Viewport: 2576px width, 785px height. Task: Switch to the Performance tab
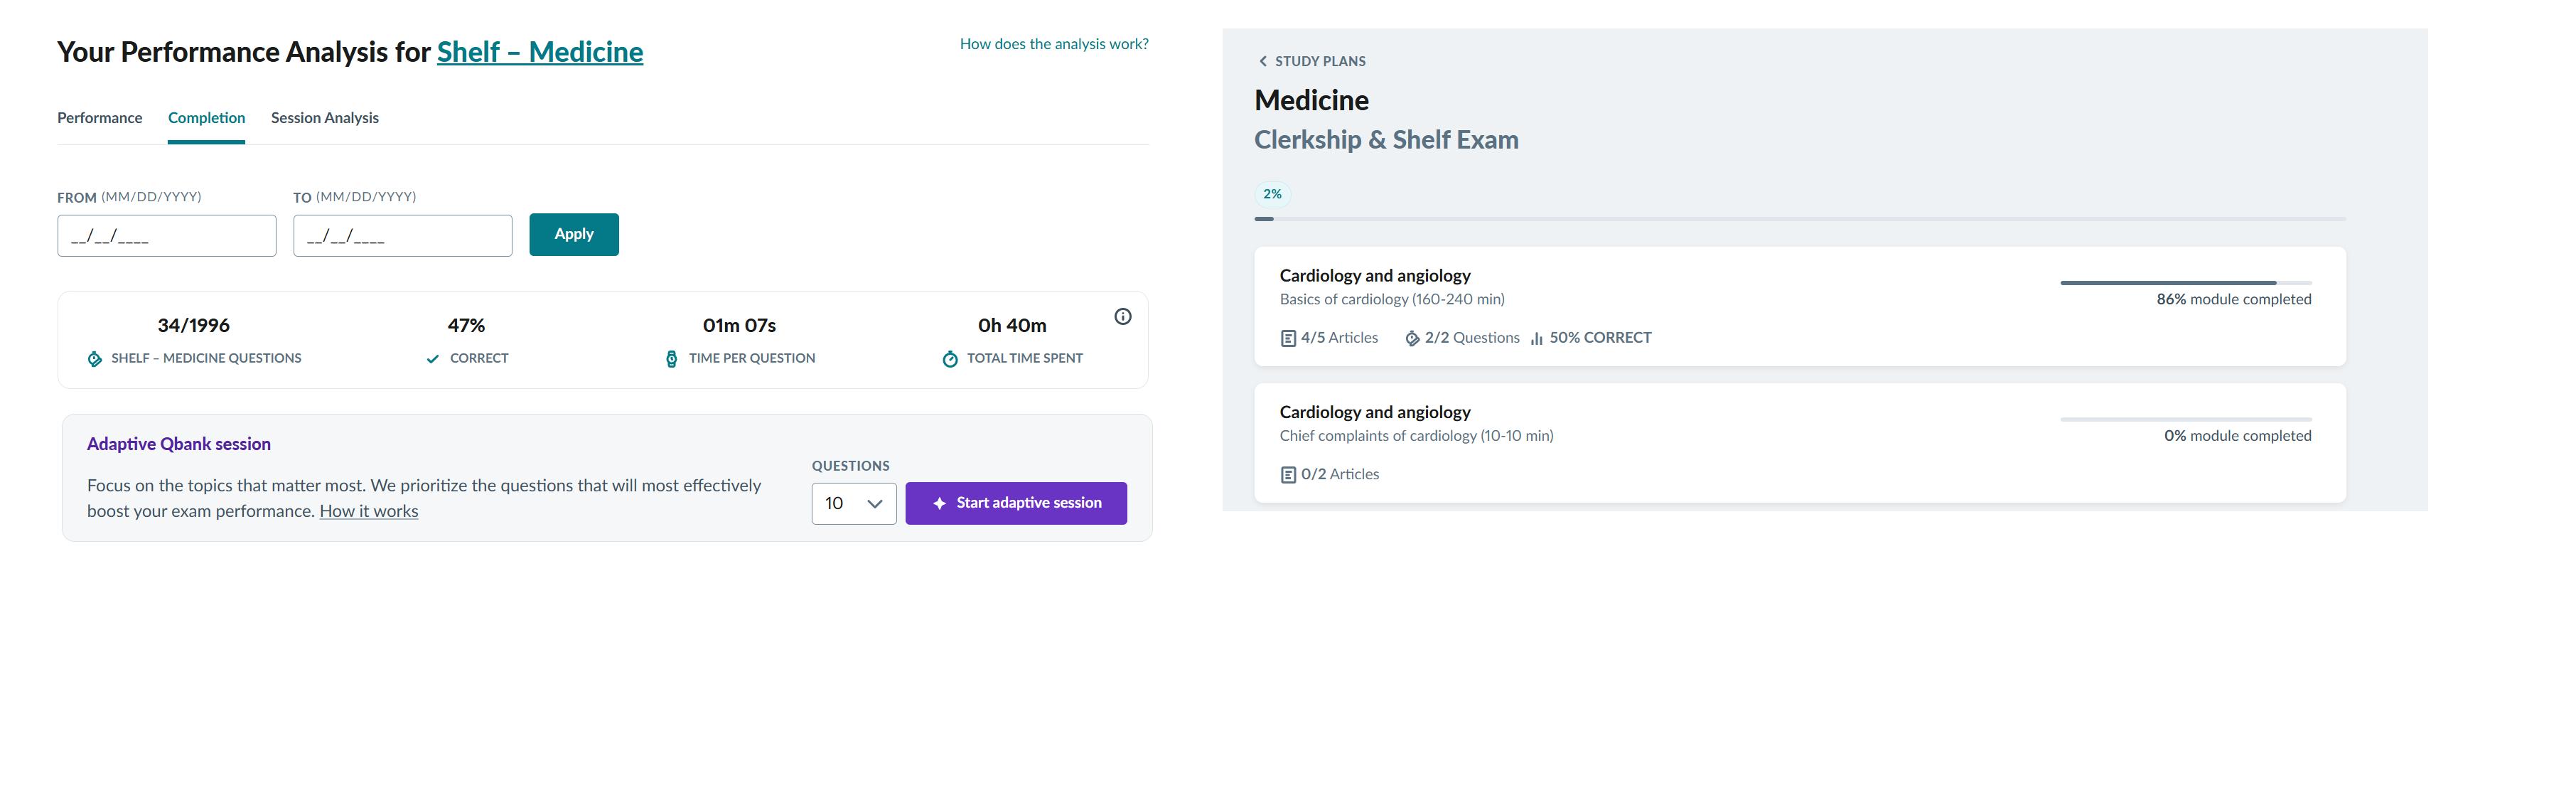click(100, 118)
